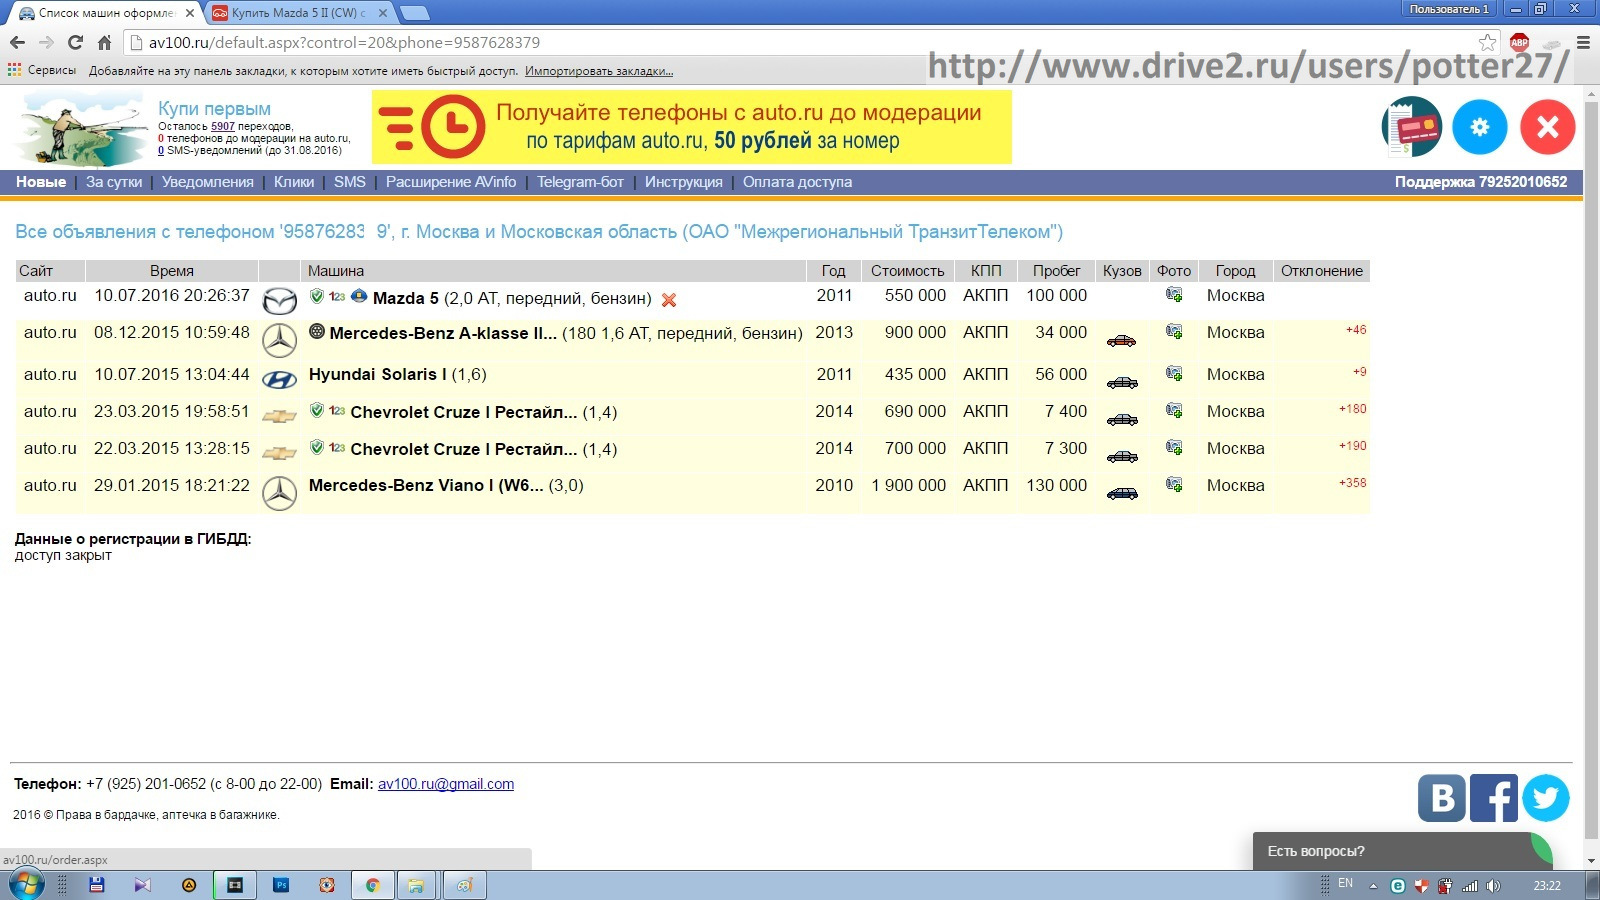Image resolution: width=1600 pixels, height=900 pixels.
Task: Open the Mercedes-Benz A-klasse listing
Action: (x=443, y=333)
